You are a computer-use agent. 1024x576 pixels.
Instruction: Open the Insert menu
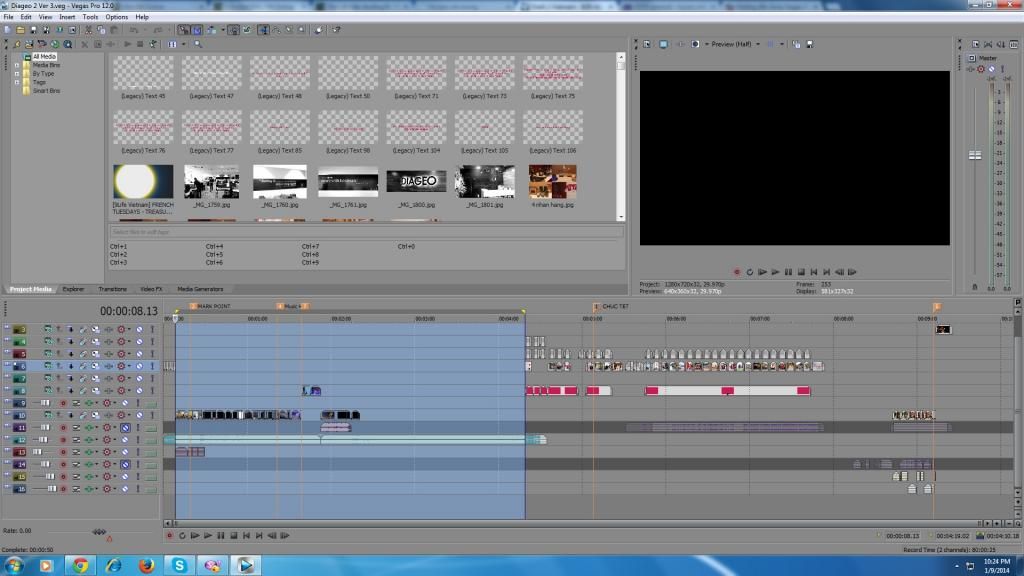click(x=67, y=17)
